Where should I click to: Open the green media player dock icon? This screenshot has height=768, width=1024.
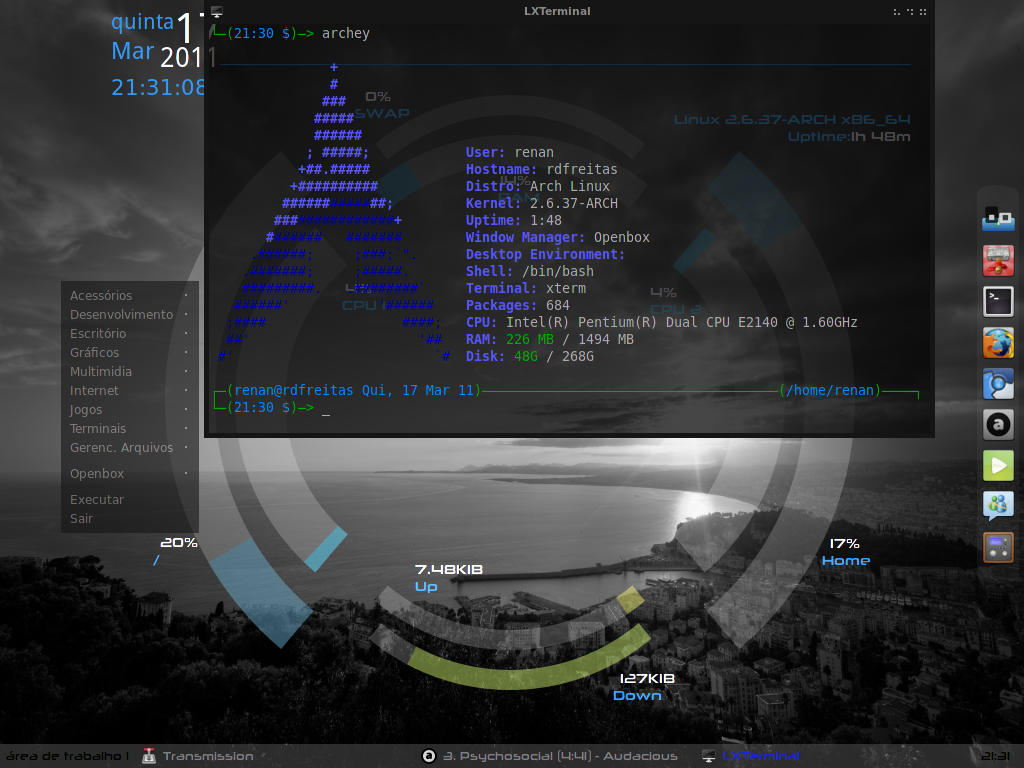pos(998,466)
